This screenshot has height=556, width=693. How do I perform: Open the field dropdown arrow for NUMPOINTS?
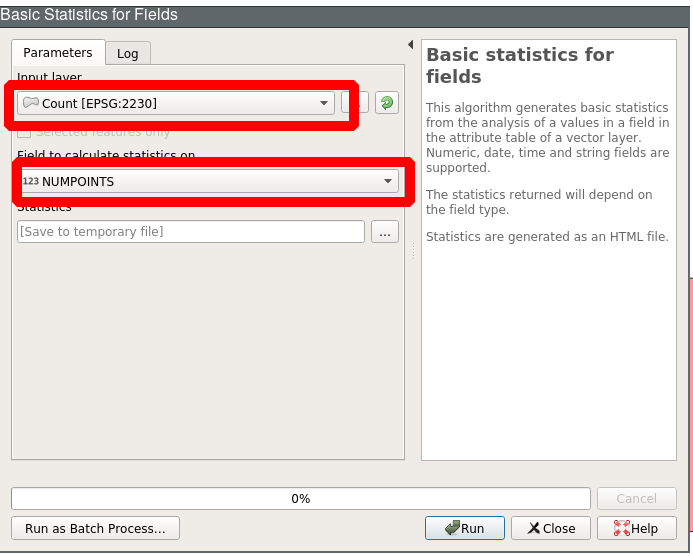[x=388, y=181]
